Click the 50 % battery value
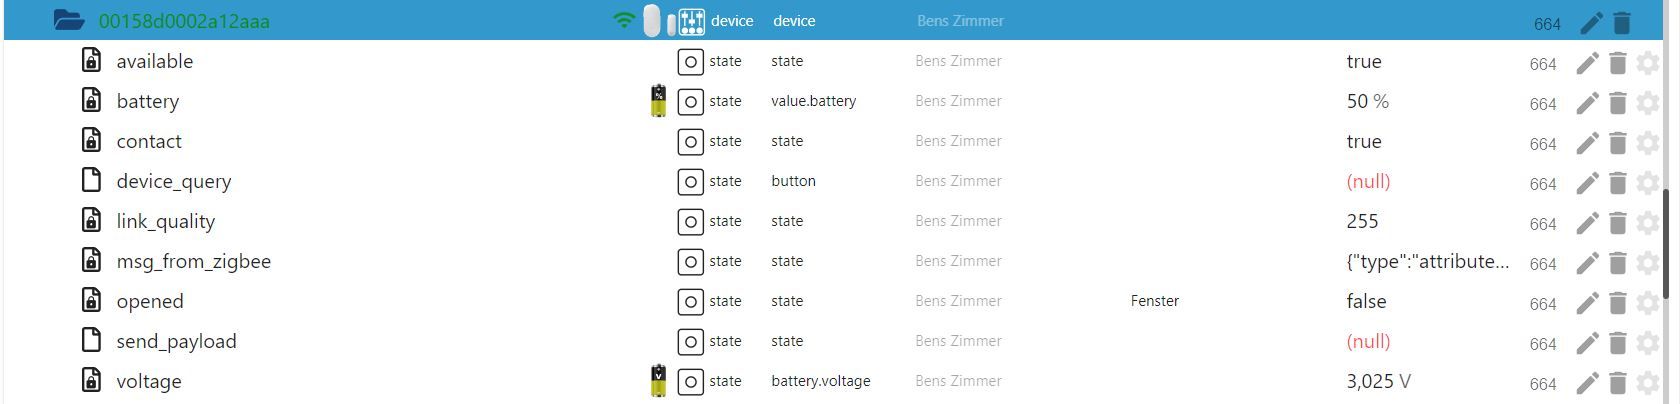Viewport: 1680px width, 404px height. (1367, 101)
